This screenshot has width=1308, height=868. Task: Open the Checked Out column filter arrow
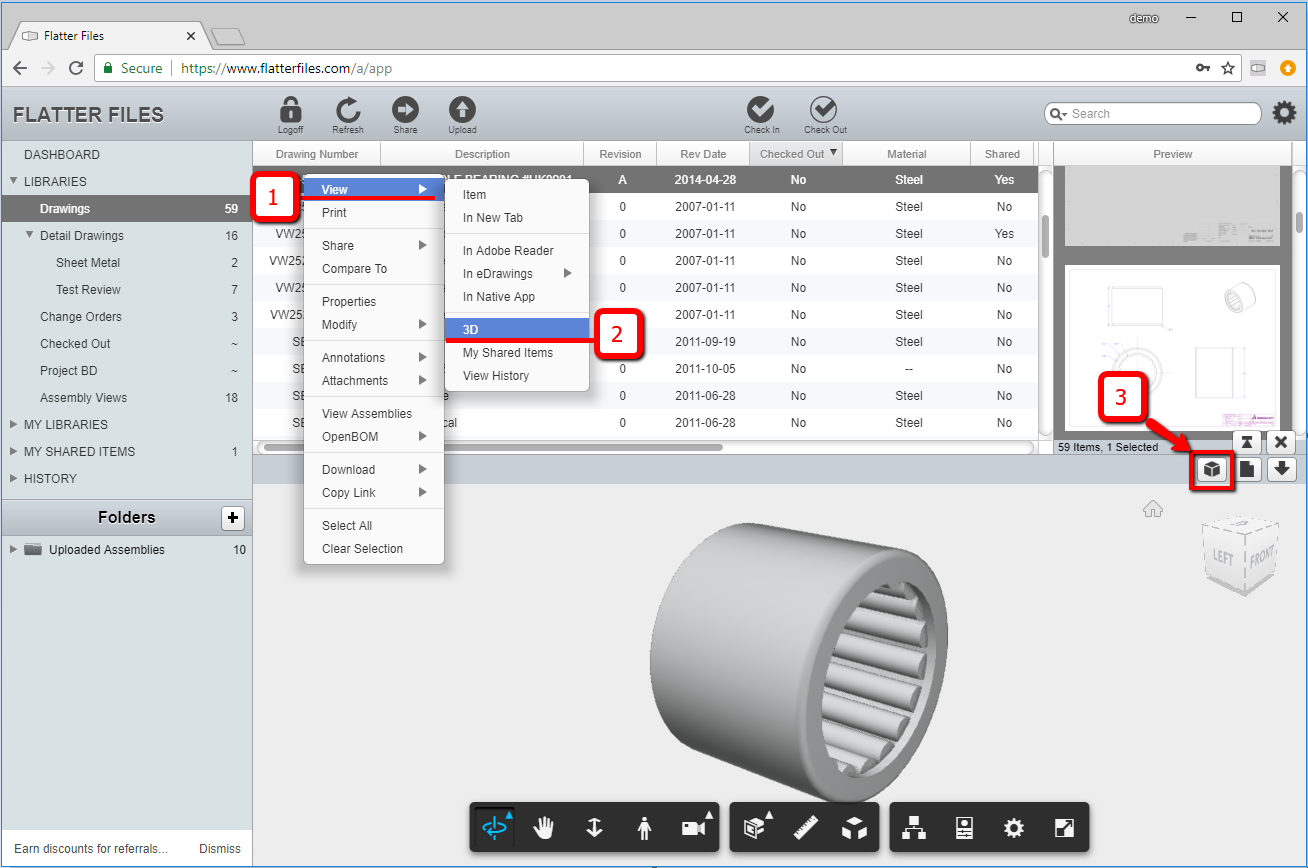click(x=834, y=153)
